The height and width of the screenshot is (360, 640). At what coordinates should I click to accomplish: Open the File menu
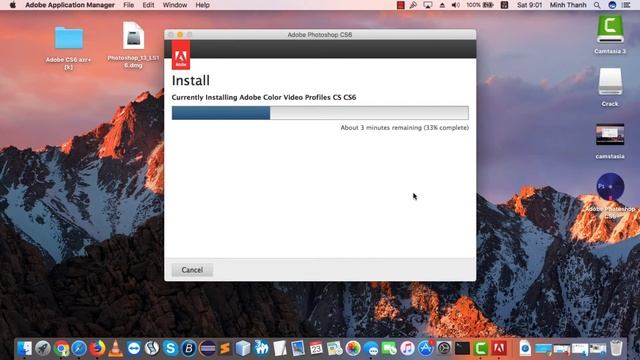click(129, 5)
